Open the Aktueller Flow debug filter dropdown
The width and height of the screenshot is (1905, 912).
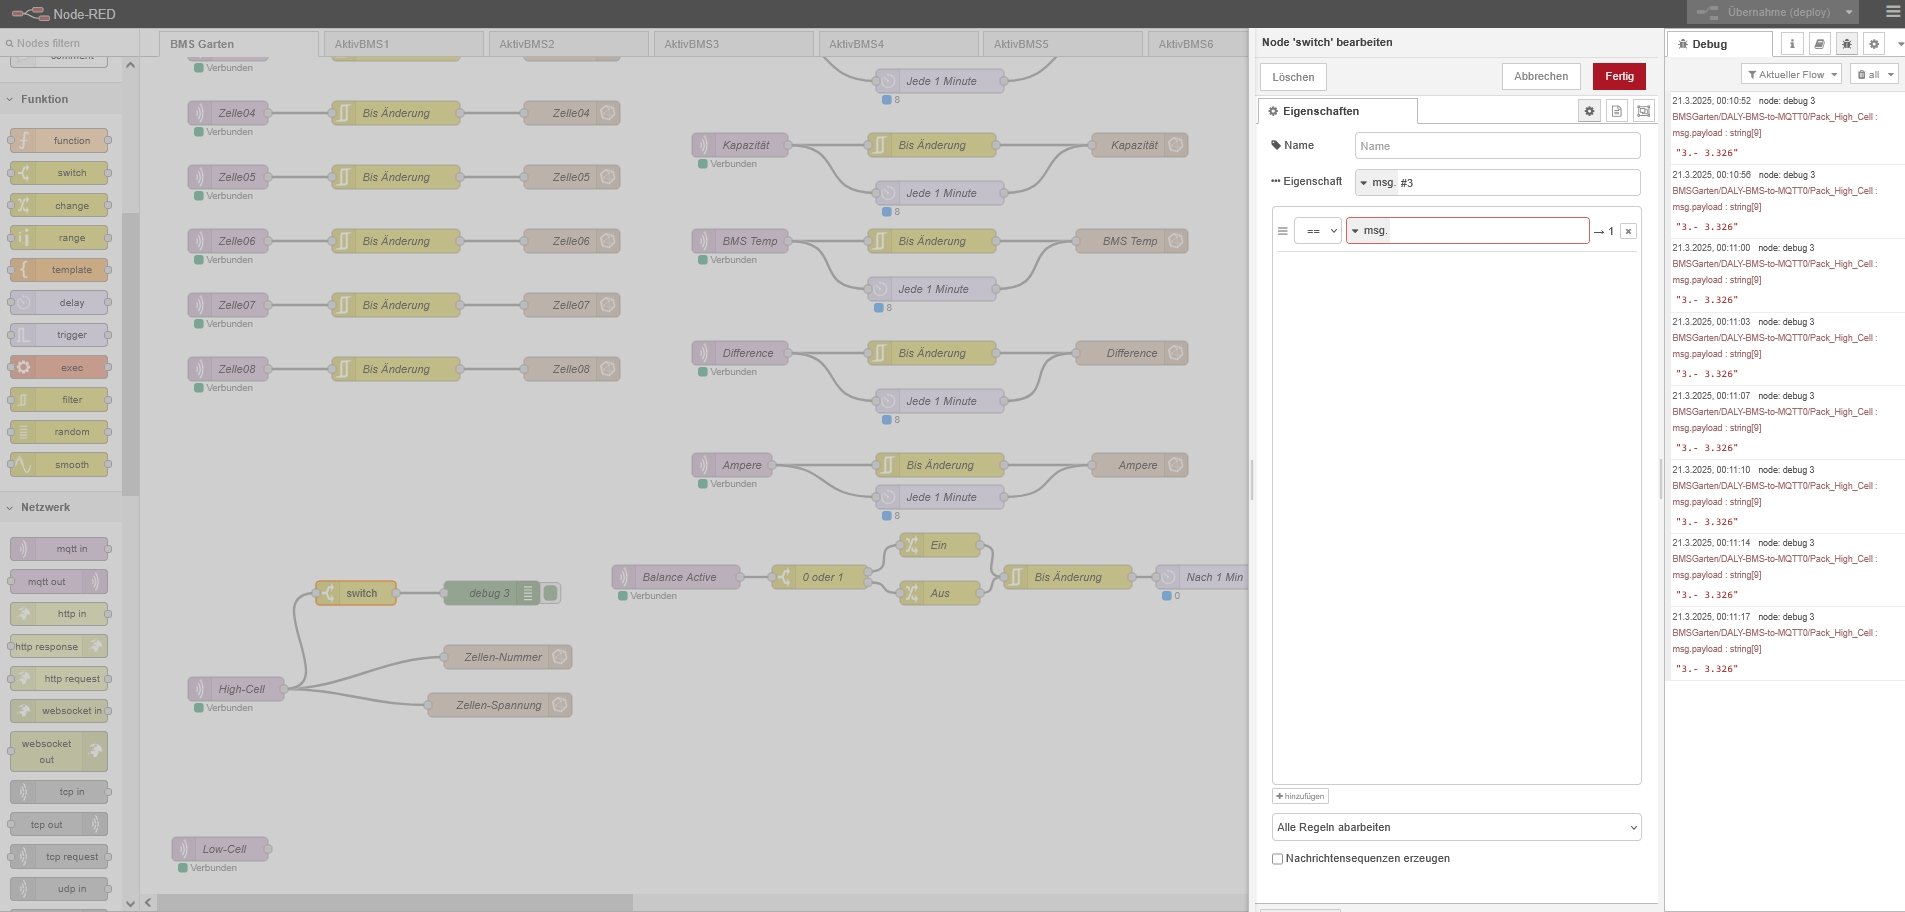(1791, 75)
